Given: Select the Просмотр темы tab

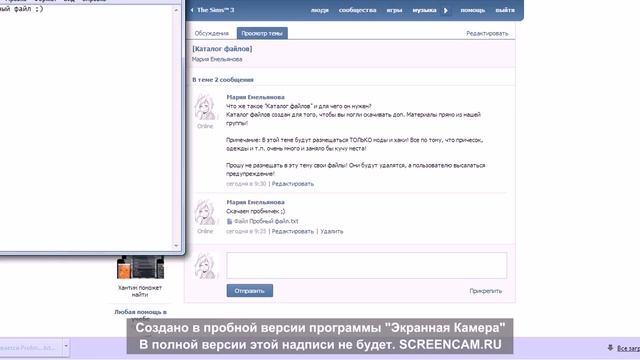Looking at the screenshot, I should (x=262, y=33).
